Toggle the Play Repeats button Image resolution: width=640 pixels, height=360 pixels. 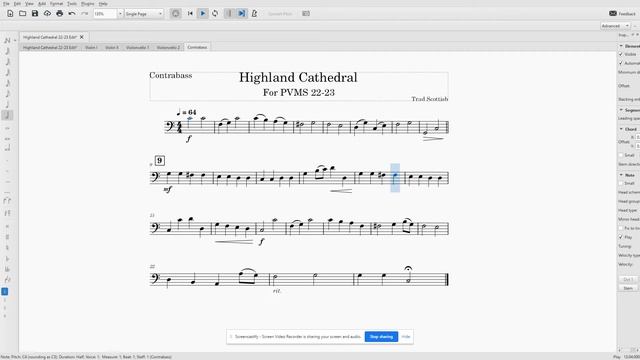pos(229,13)
